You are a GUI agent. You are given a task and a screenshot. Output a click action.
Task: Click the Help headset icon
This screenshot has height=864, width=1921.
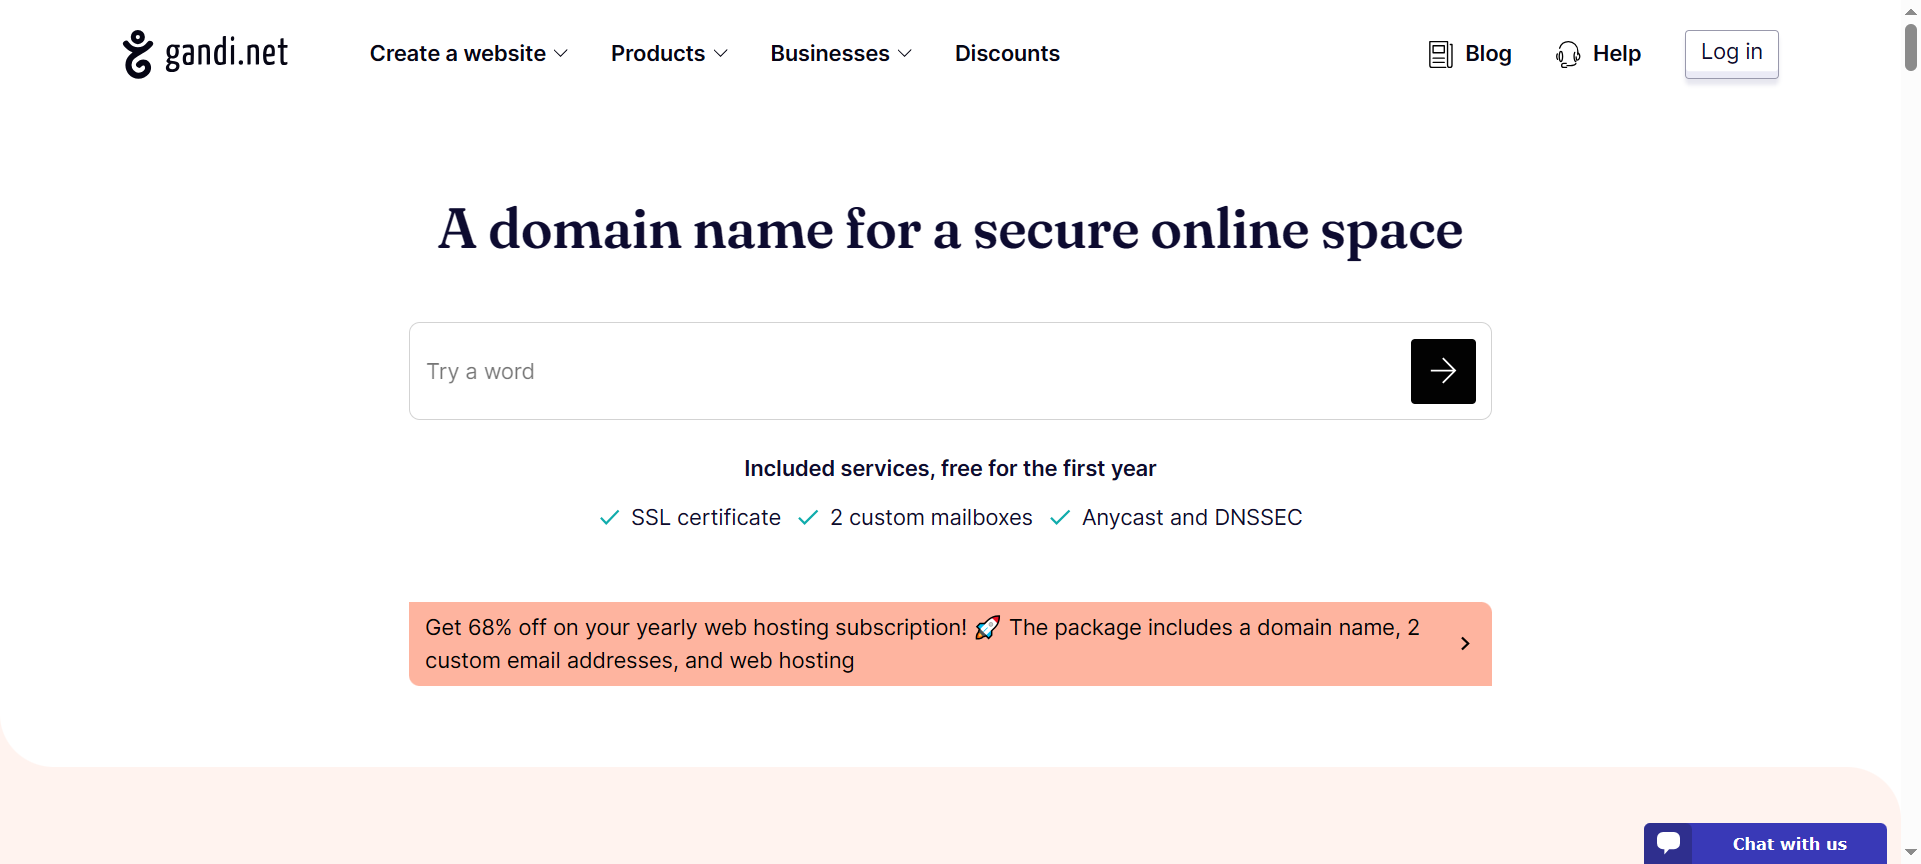[1567, 54]
